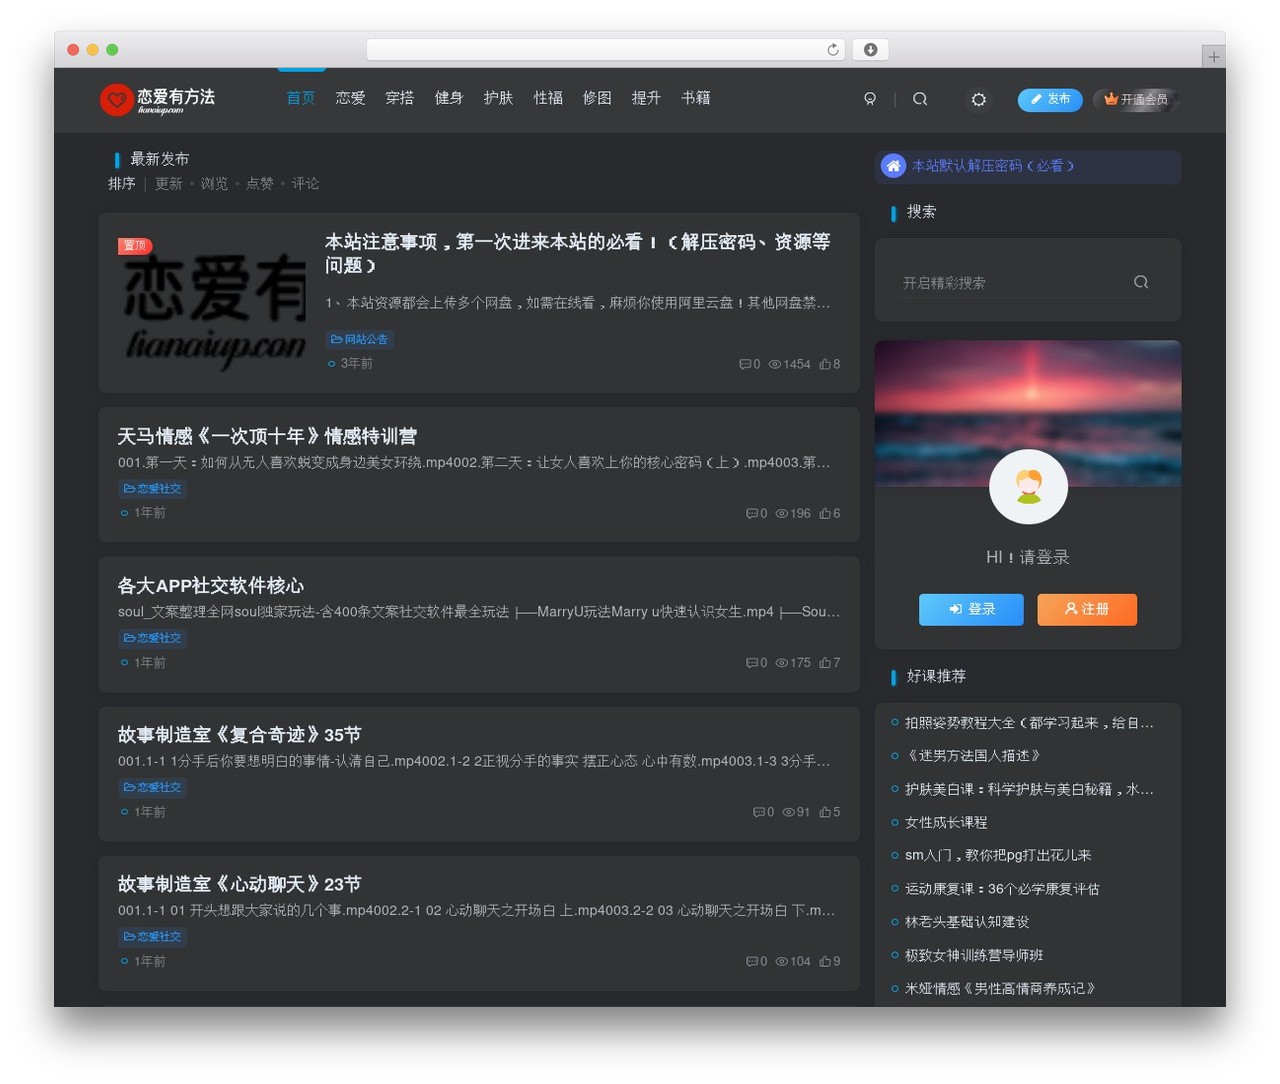Sort posts by 点赞
The width and height of the screenshot is (1280, 1084).
coord(260,184)
